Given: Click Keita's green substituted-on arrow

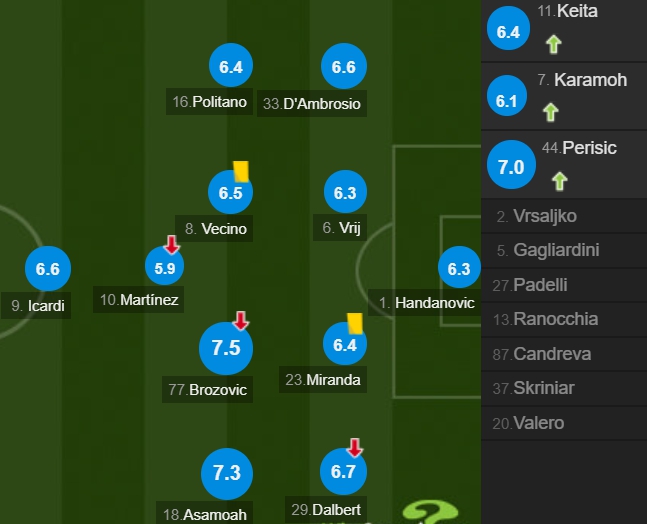Looking at the screenshot, I should (554, 44).
